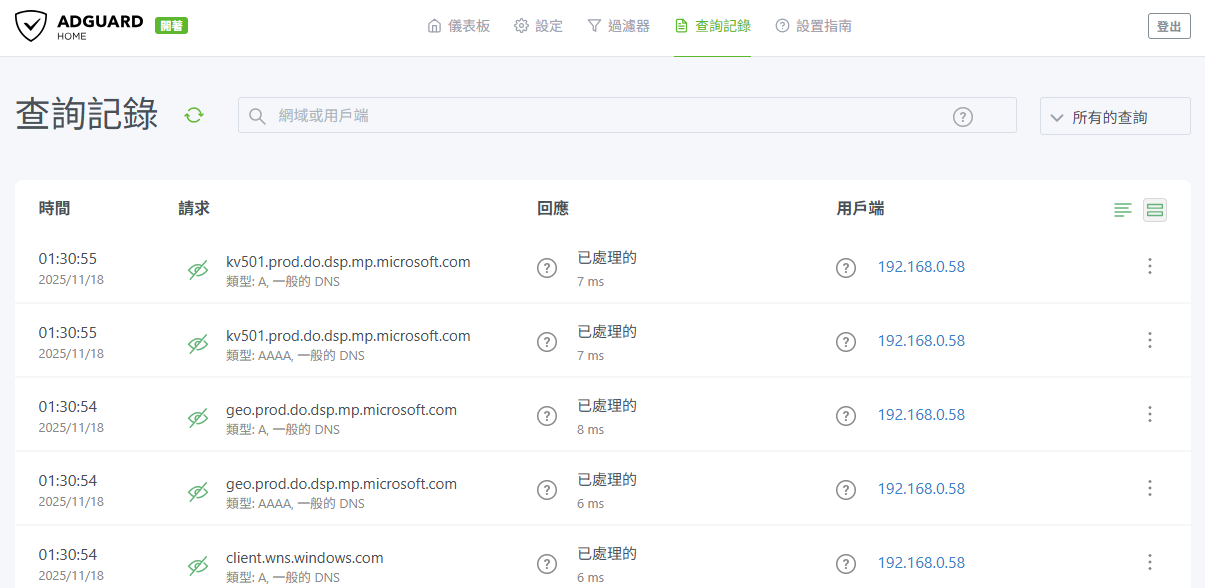Open response details for first kv501 query
This screenshot has width=1205, height=588.
pyautogui.click(x=547, y=268)
